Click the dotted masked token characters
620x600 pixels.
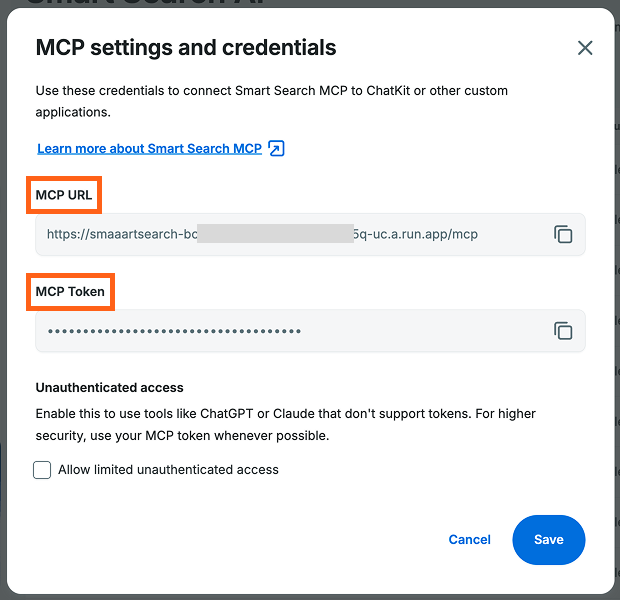tap(174, 331)
